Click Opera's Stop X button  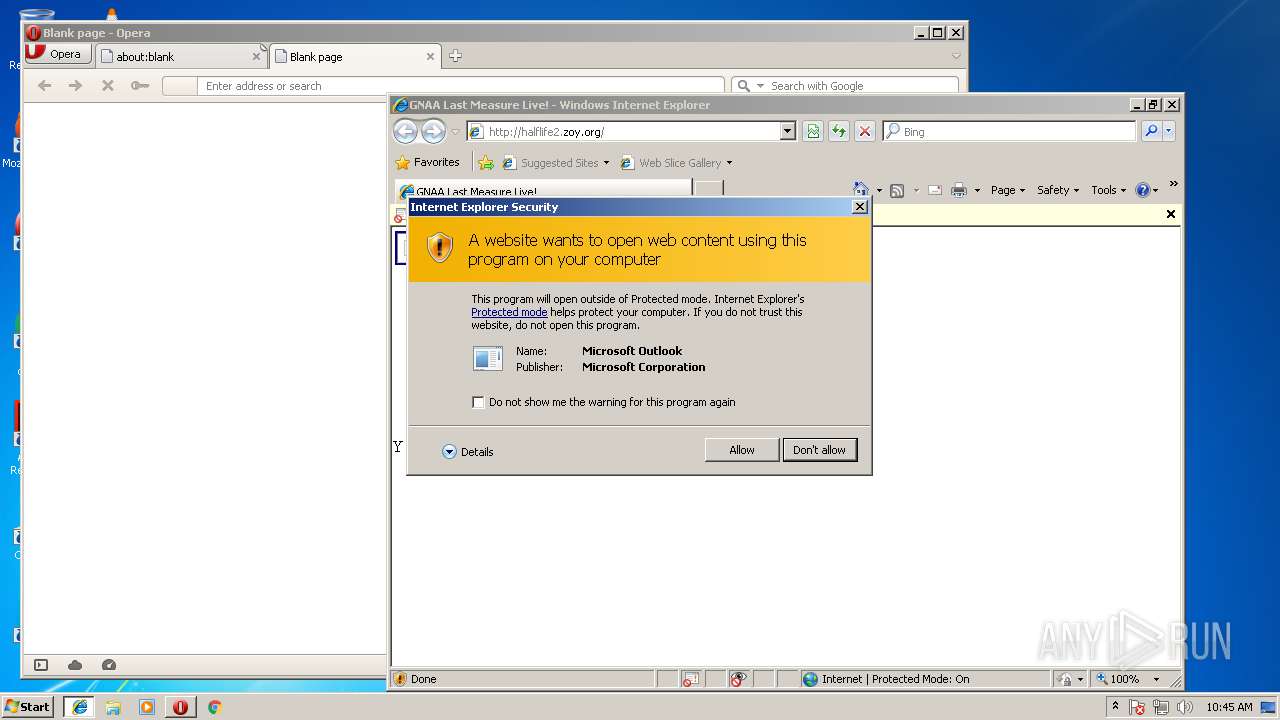pyautogui.click(x=108, y=86)
